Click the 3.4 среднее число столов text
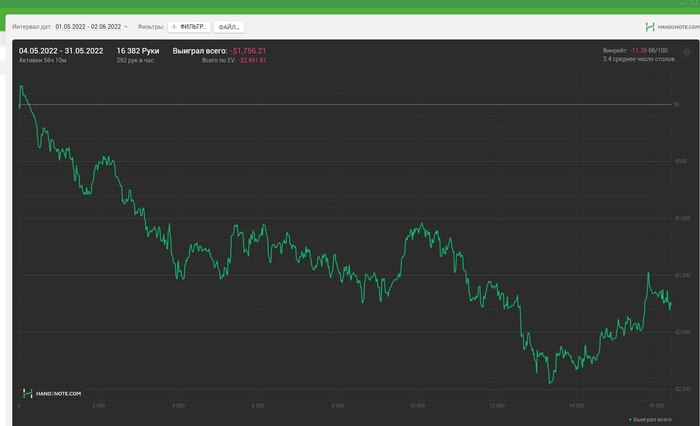The image size is (700, 426). point(638,59)
